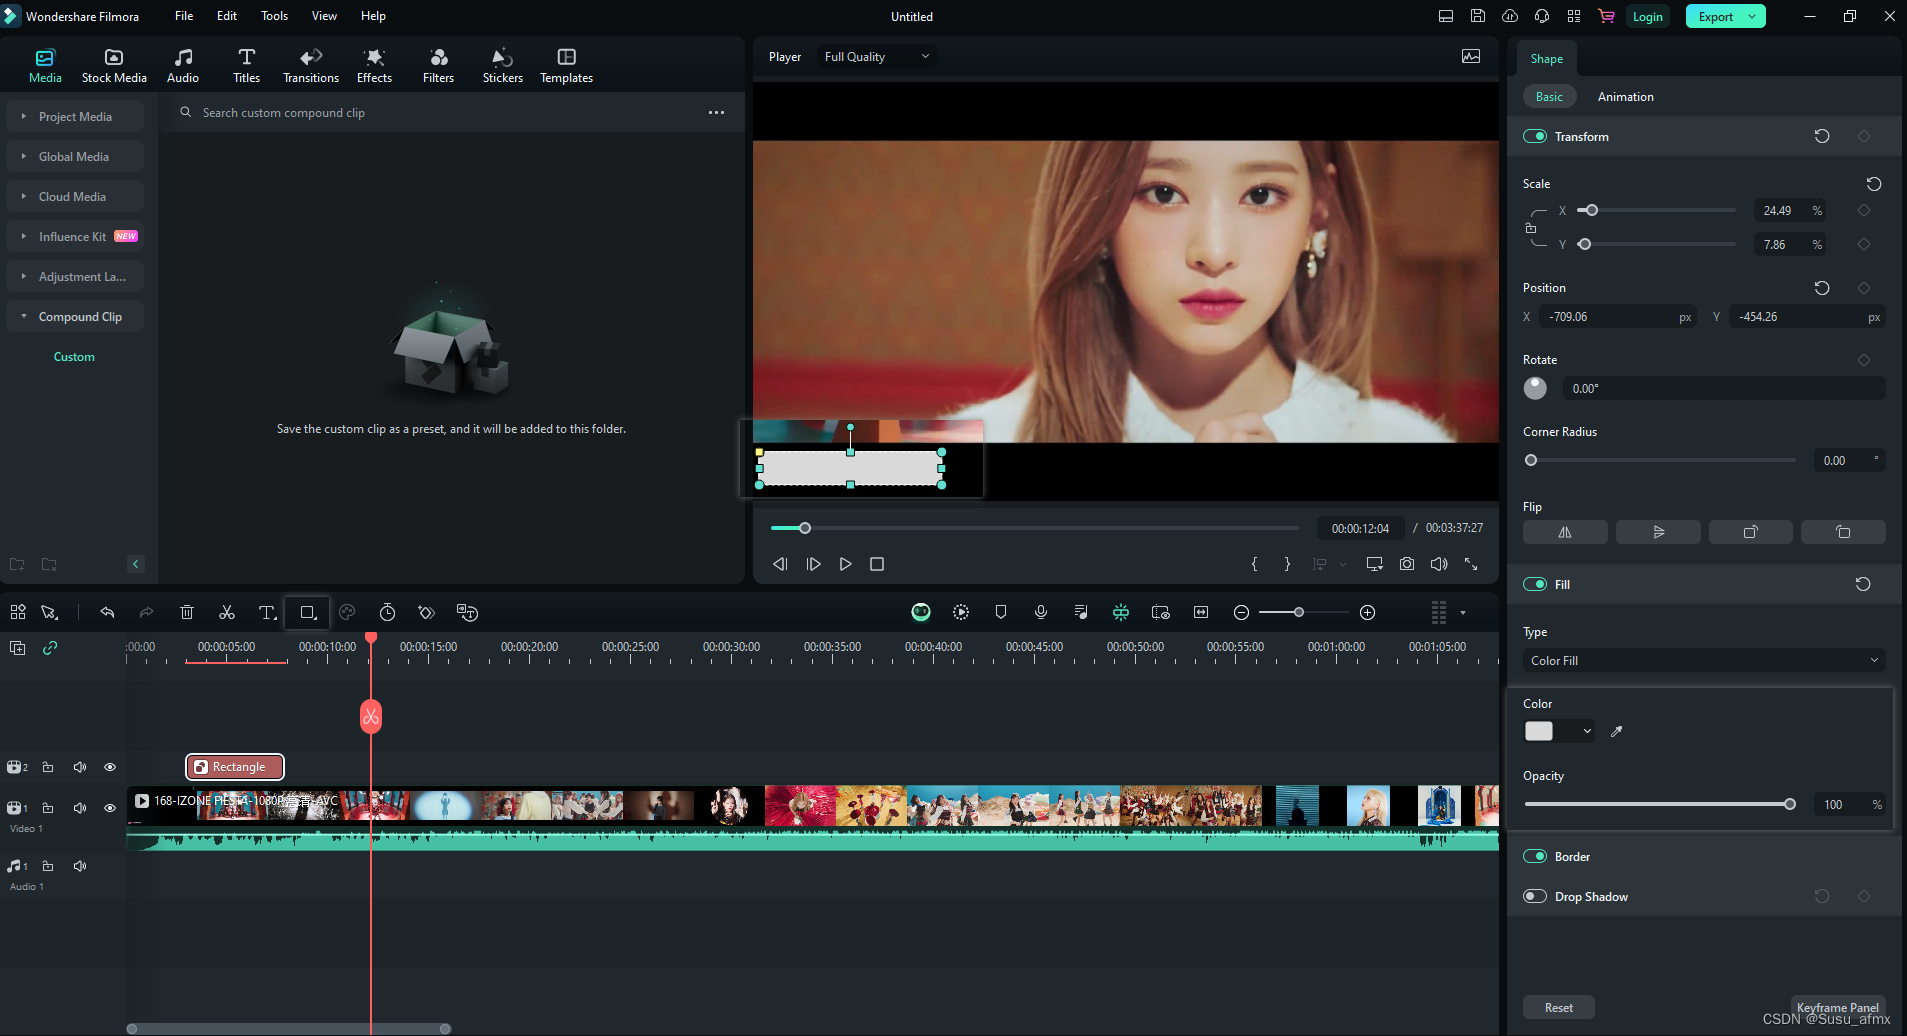Click the search custom compound clip field

440,113
